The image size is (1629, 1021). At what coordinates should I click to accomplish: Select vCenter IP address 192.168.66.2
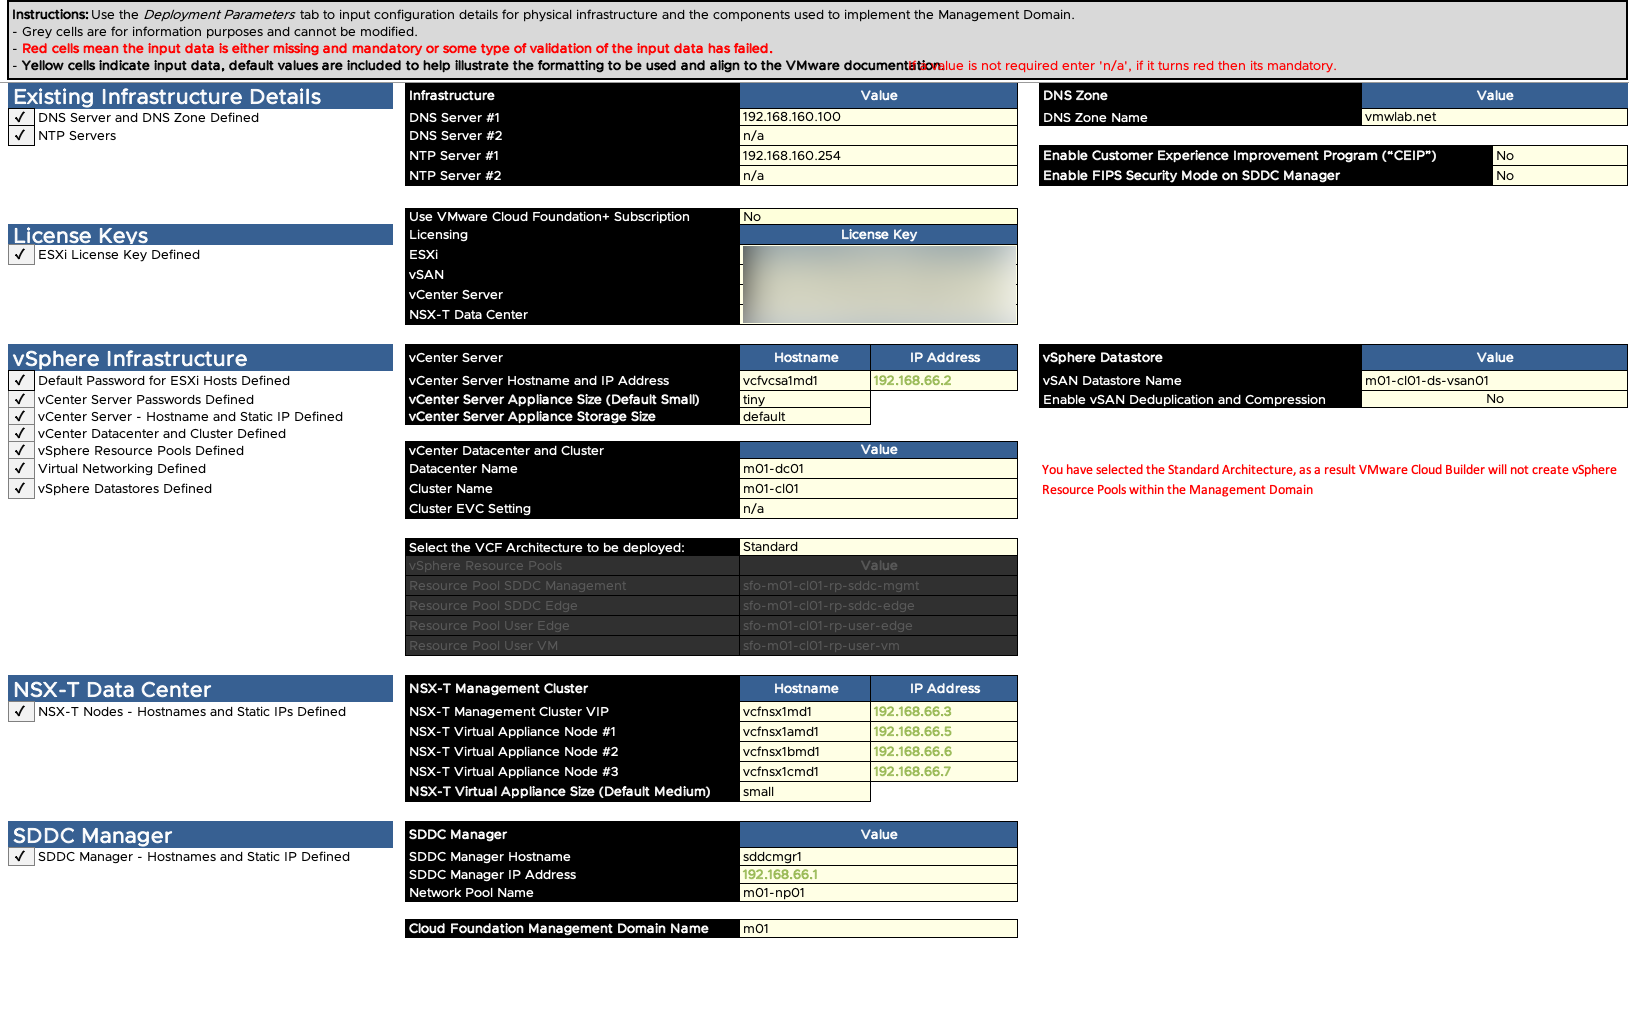tap(944, 381)
